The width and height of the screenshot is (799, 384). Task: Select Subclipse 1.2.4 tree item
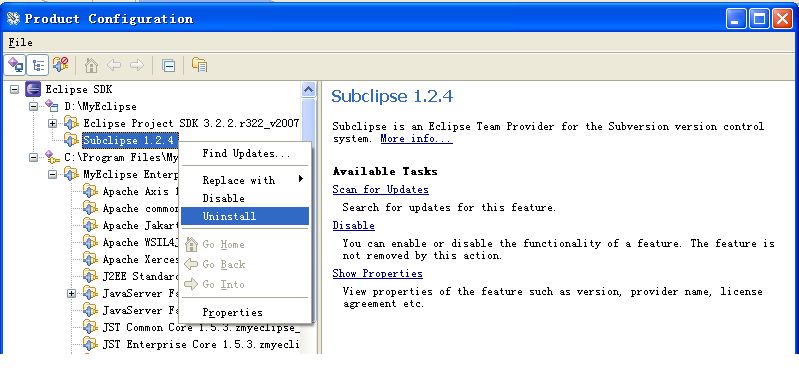130,140
